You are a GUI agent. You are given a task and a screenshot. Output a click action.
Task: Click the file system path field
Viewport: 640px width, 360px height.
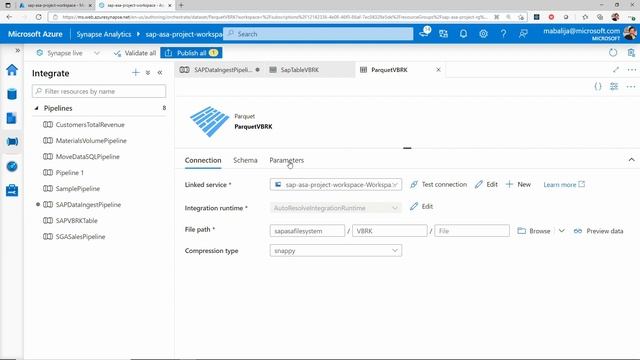[x=307, y=231]
